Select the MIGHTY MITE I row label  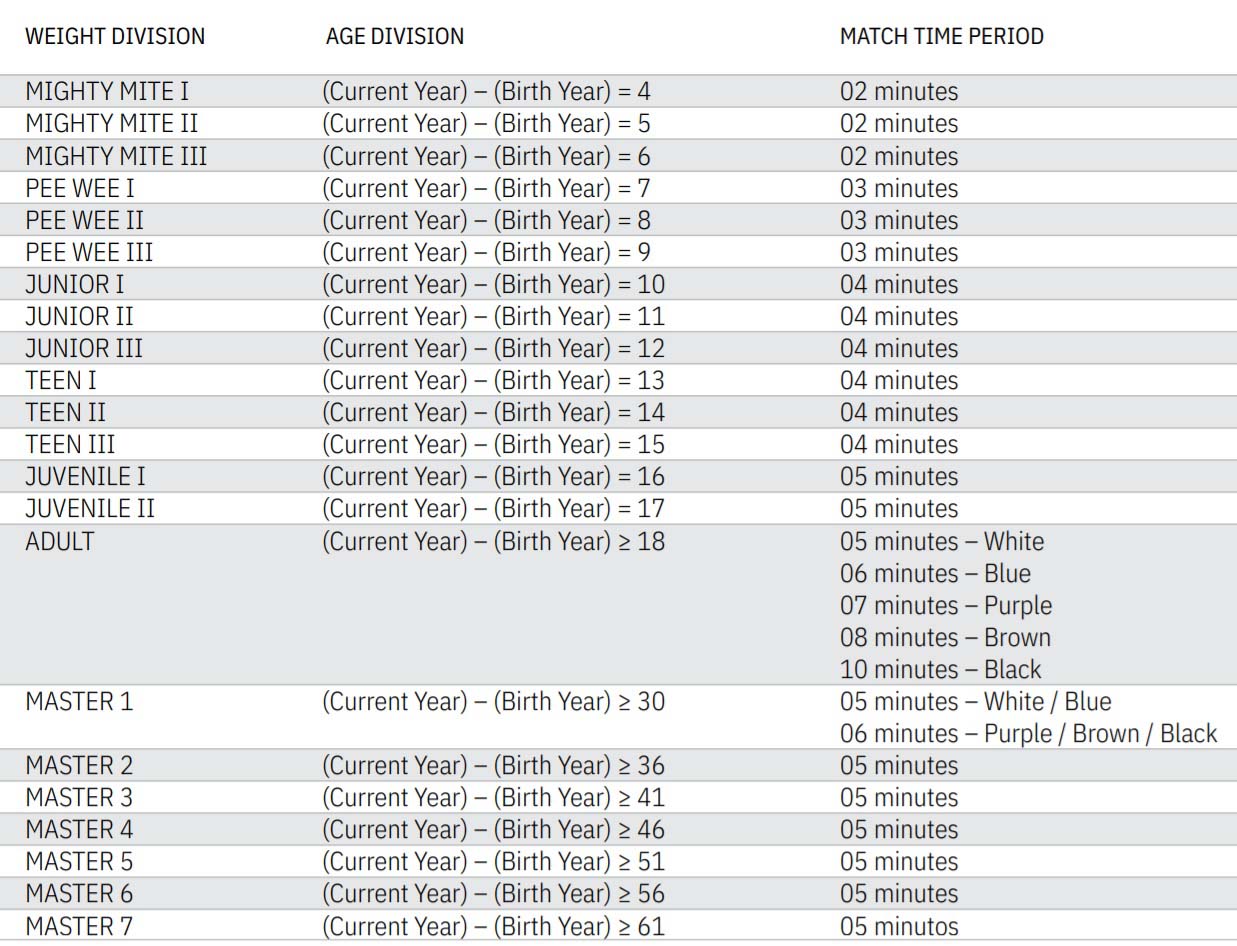107,92
